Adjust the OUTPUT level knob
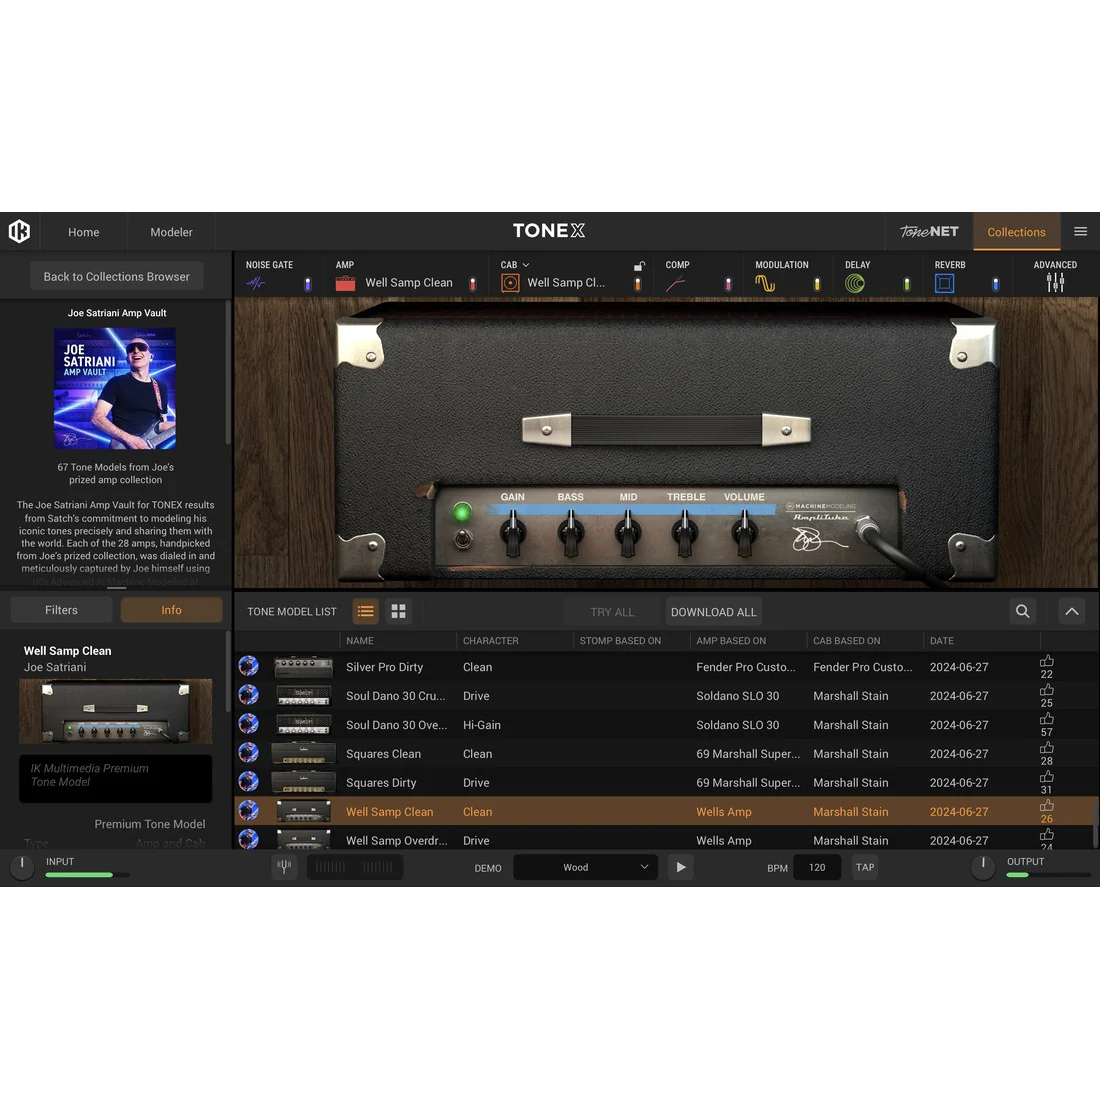 tap(983, 867)
